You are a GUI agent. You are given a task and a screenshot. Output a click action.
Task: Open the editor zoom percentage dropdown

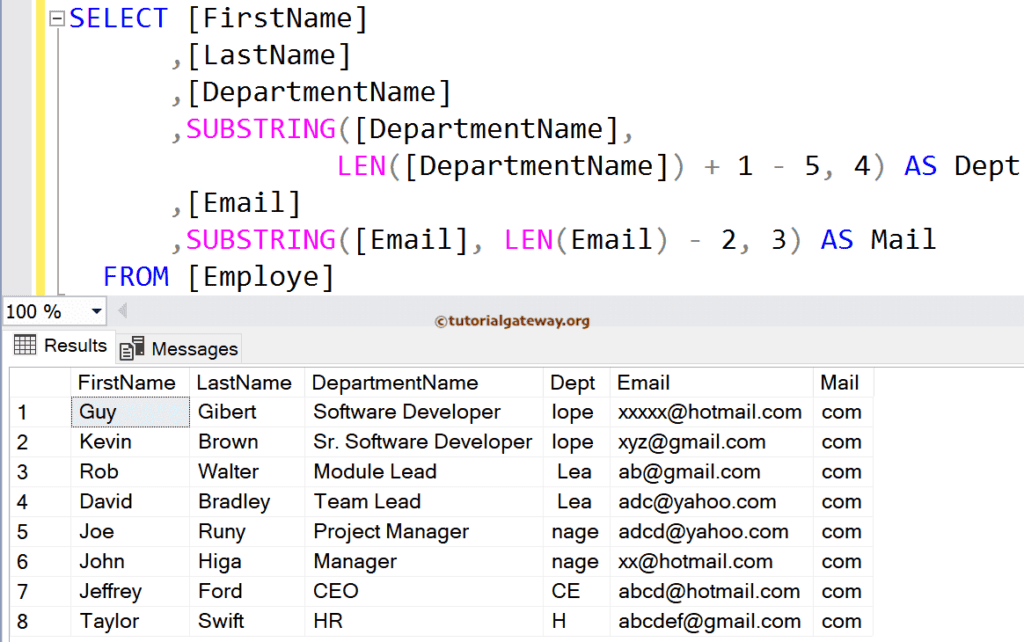click(x=96, y=311)
